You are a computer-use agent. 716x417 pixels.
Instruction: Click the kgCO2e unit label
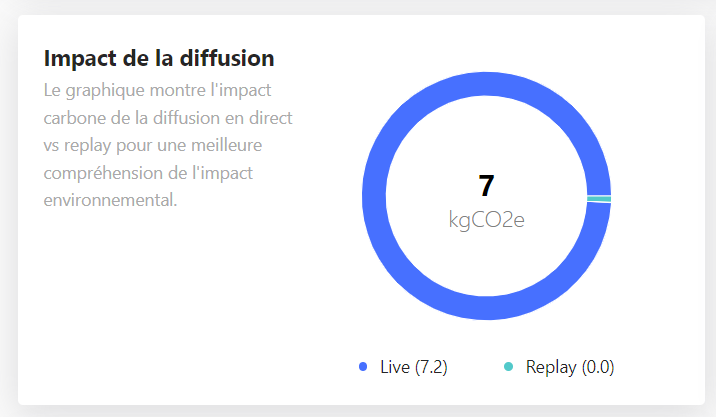click(x=487, y=220)
